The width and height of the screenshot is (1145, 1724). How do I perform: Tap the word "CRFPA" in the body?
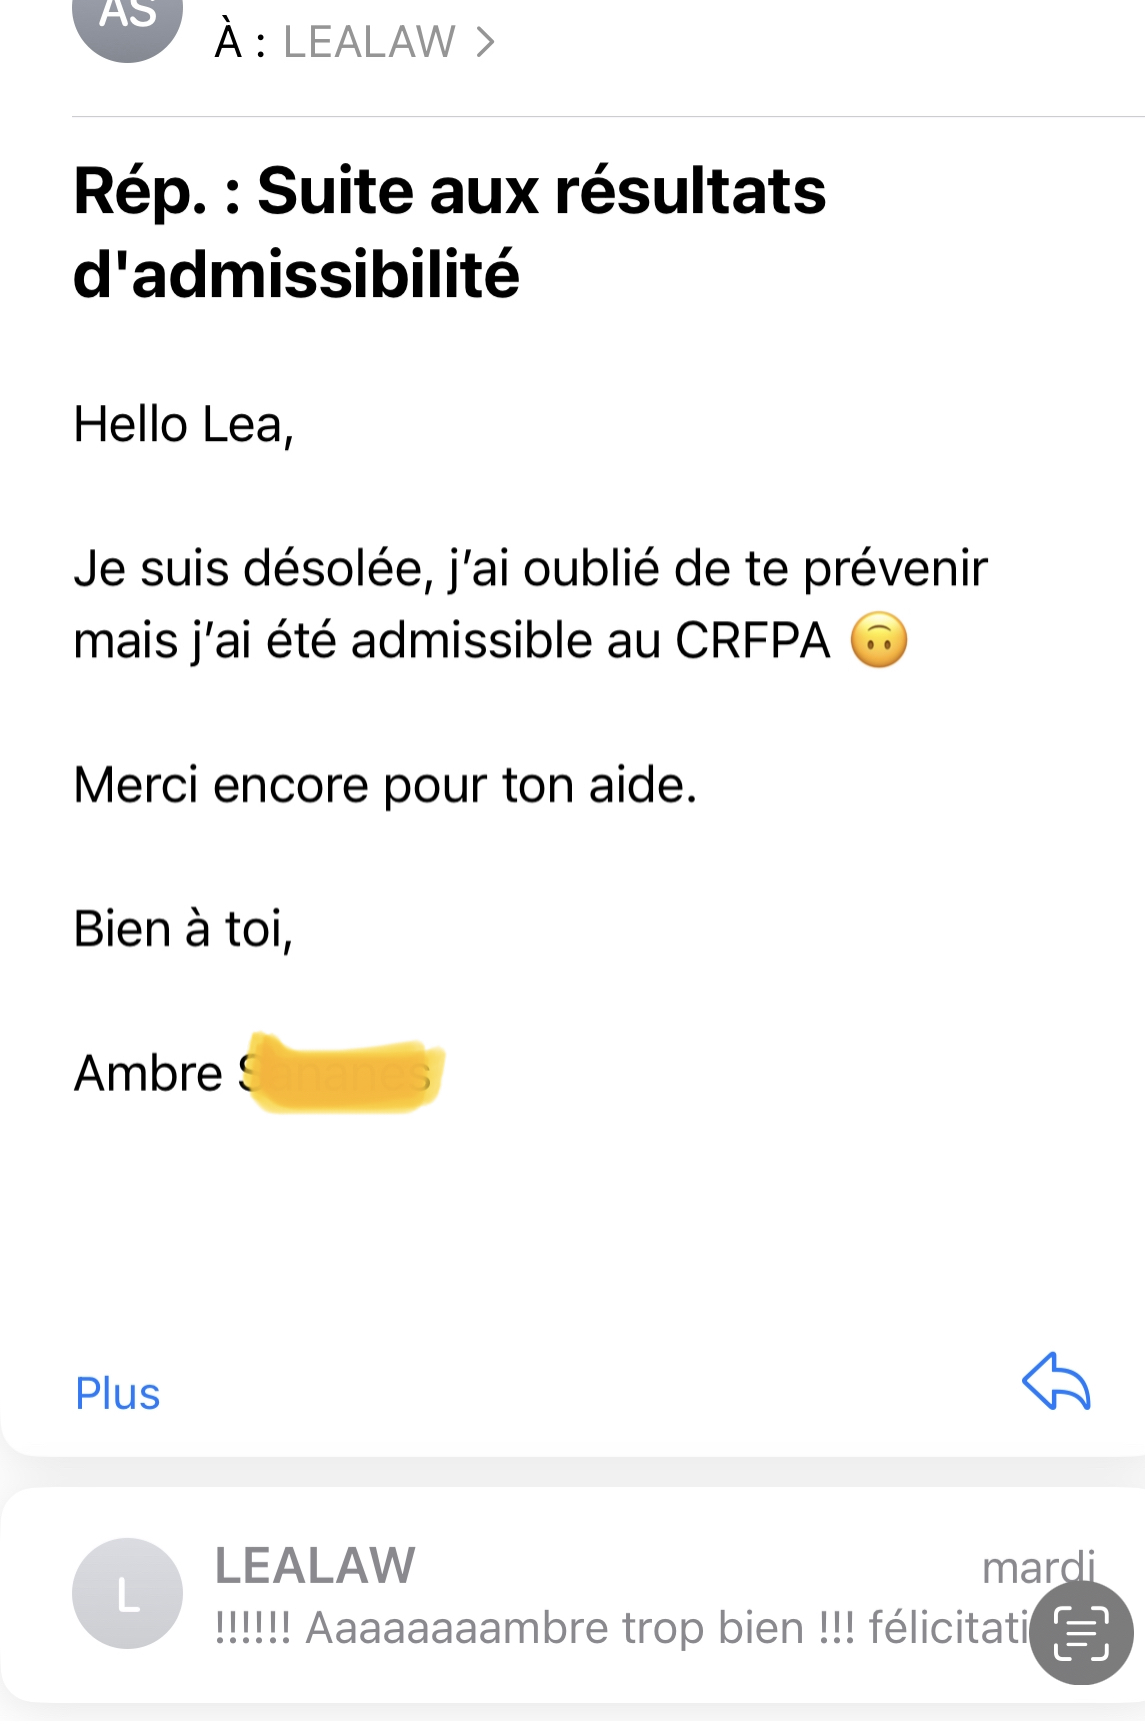(x=753, y=641)
